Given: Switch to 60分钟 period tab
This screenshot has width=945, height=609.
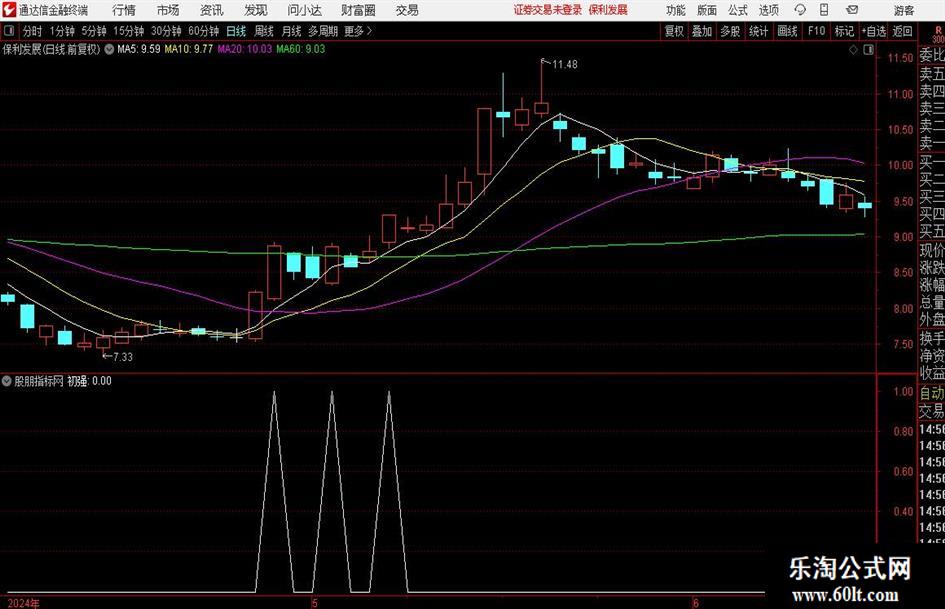Looking at the screenshot, I should (204, 31).
